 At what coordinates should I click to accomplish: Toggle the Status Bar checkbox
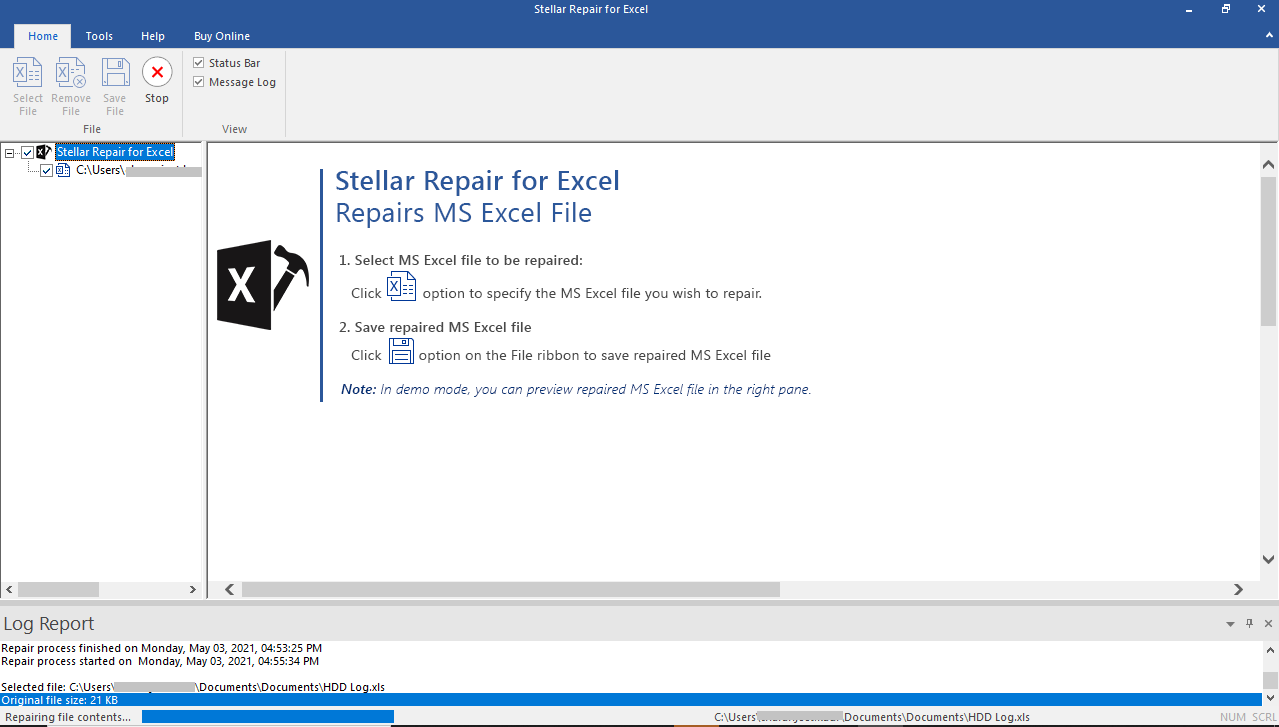pos(198,63)
